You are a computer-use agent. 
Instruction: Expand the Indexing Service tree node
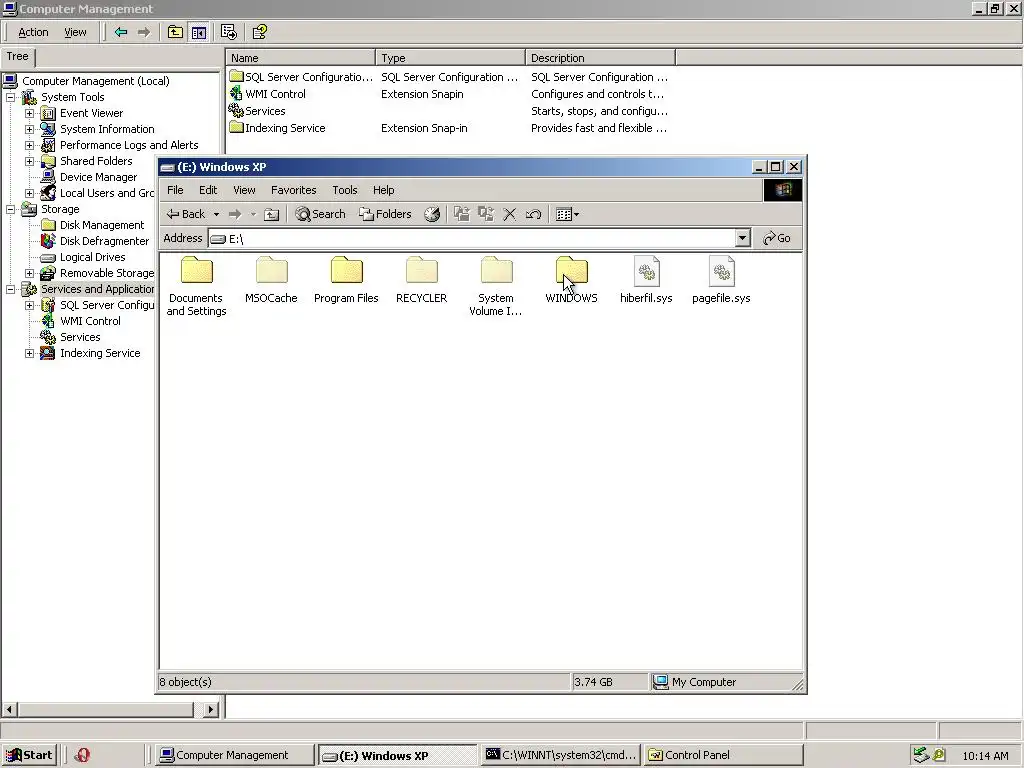[29, 353]
